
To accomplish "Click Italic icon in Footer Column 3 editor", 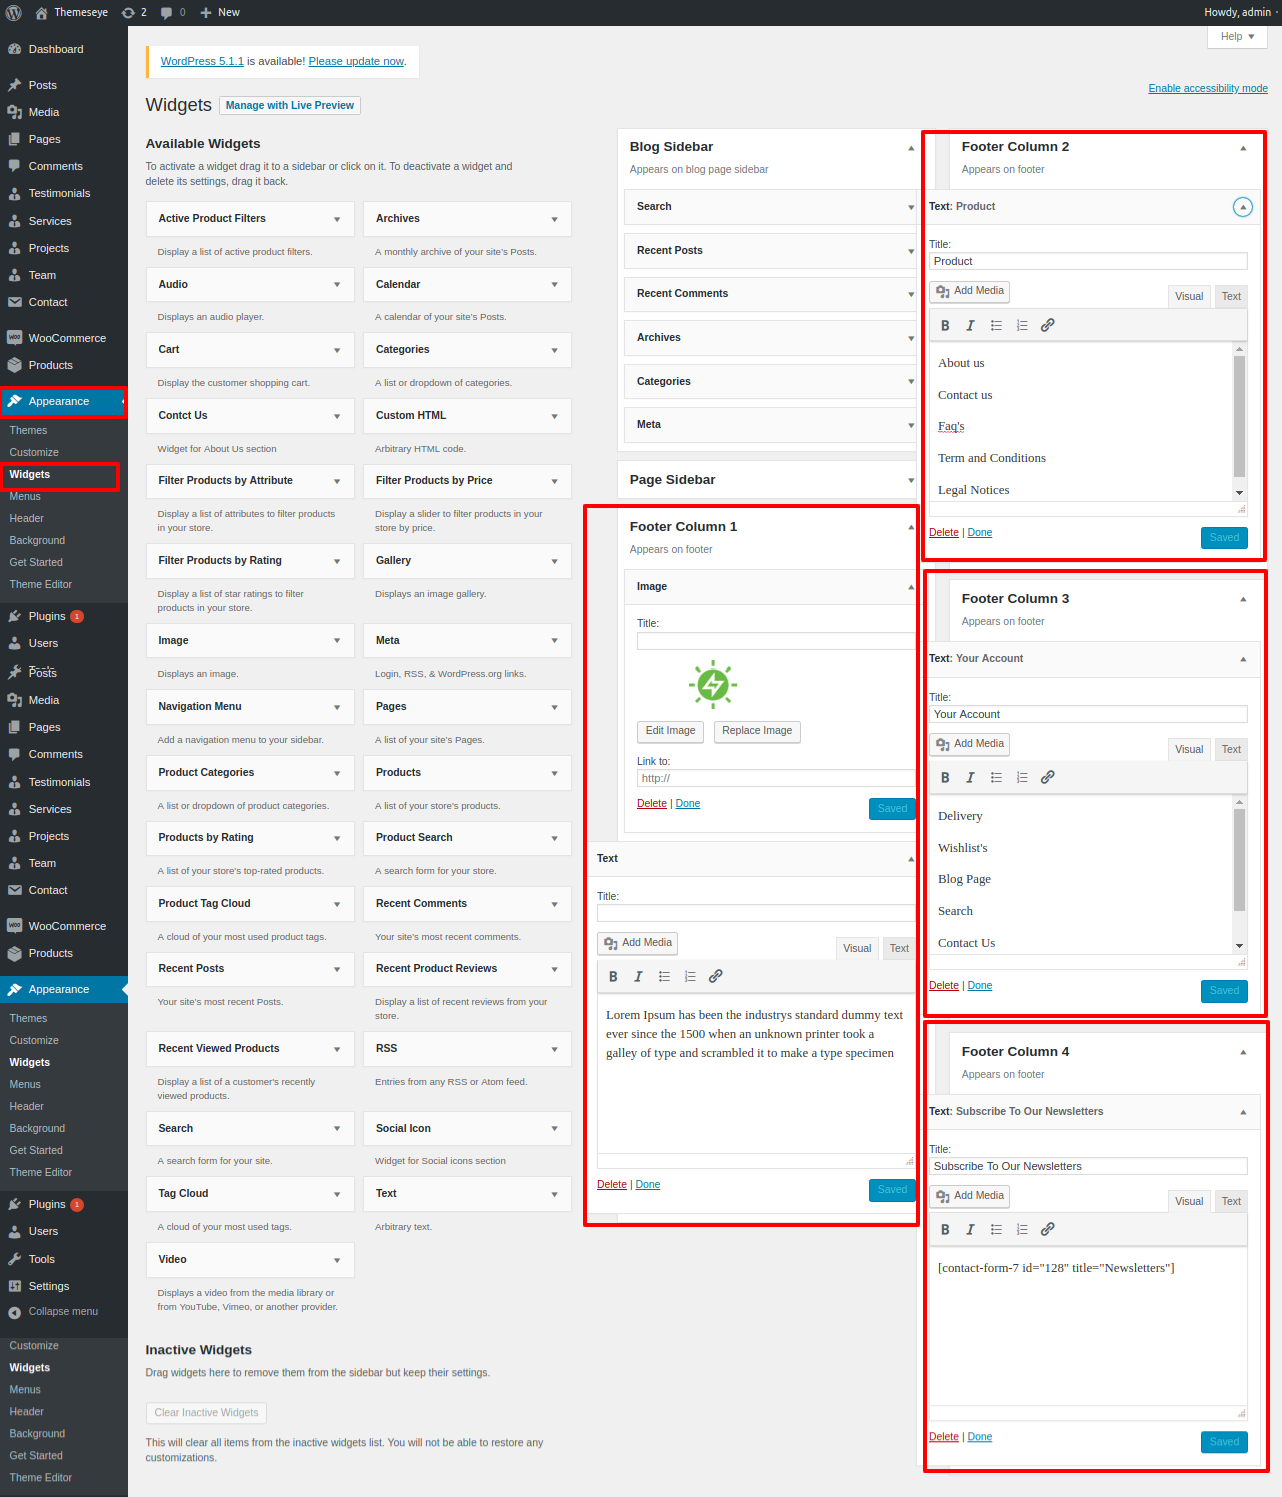I will click(x=970, y=778).
